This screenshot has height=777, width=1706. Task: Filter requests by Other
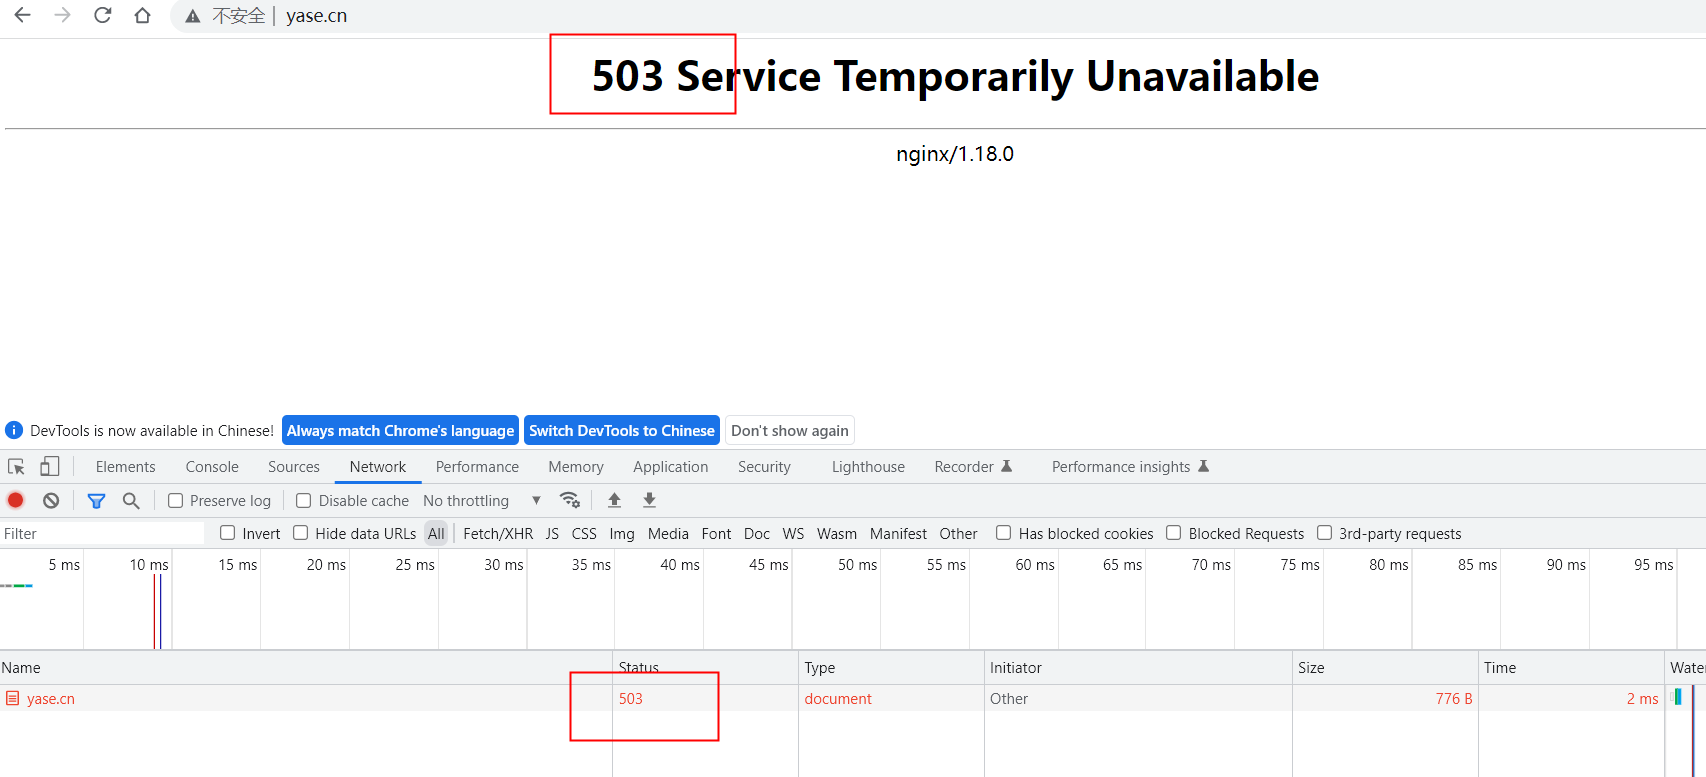click(958, 534)
